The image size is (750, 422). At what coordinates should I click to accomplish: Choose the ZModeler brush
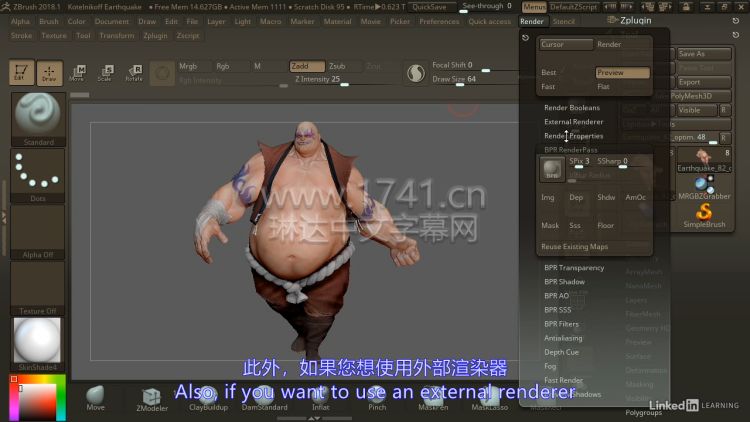[152, 399]
